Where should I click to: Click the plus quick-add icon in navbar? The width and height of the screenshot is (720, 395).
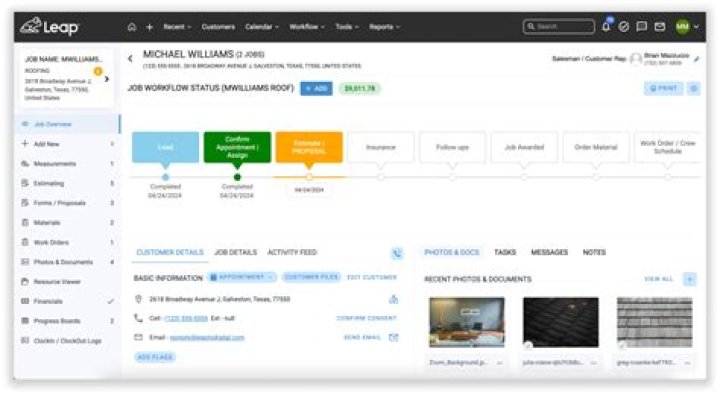149,27
